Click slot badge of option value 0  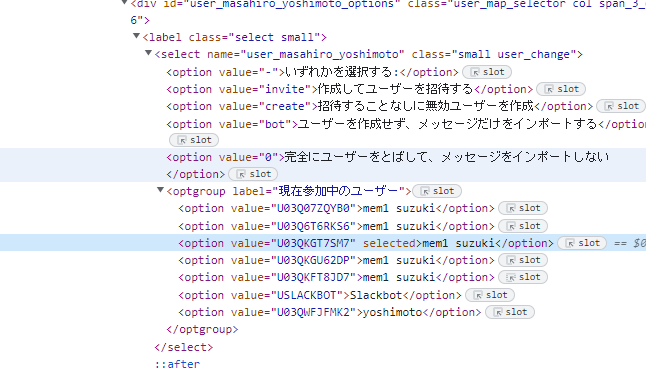coord(253,174)
